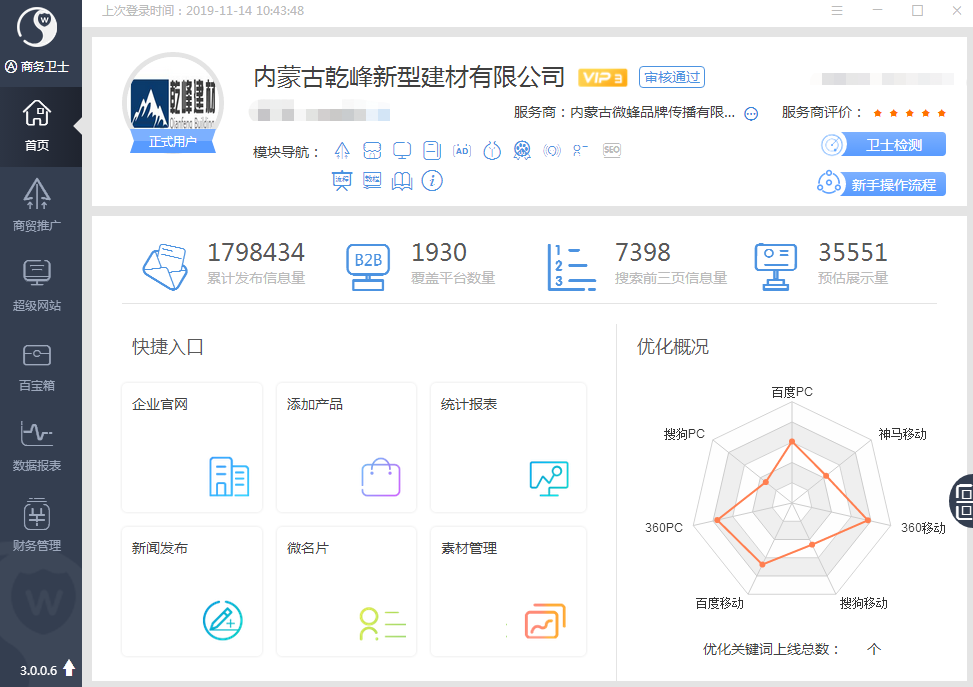Click the 35551 预估展示量 statistic
973x687 pixels.
click(x=853, y=263)
